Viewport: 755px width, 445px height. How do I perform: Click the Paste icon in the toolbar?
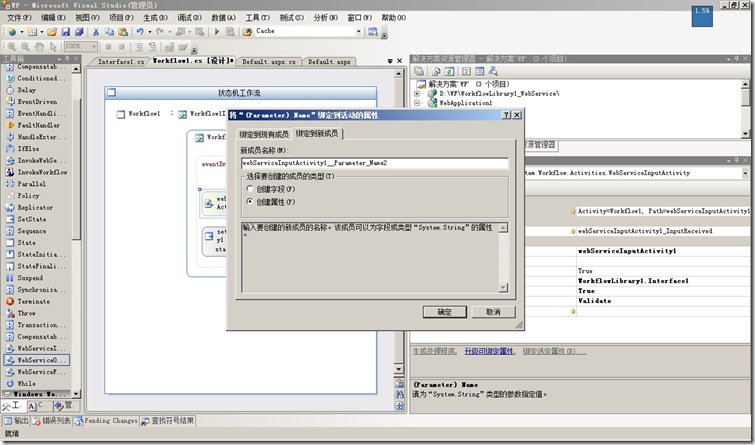pyautogui.click(x=123, y=32)
